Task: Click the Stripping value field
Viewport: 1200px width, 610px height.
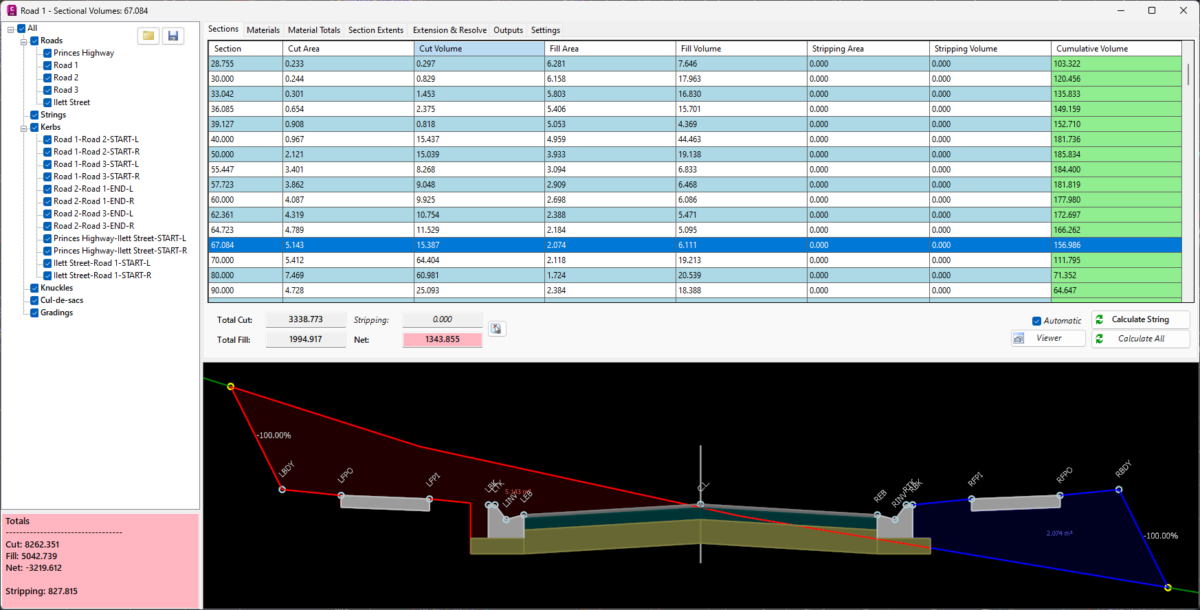Action: point(442,320)
